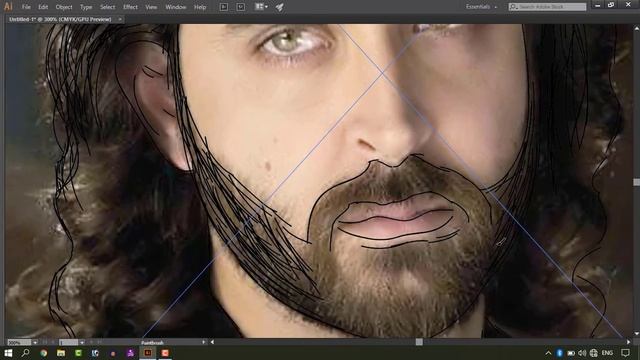The width and height of the screenshot is (640, 360).
Task: Click the network globe tray icon
Action: (594, 353)
